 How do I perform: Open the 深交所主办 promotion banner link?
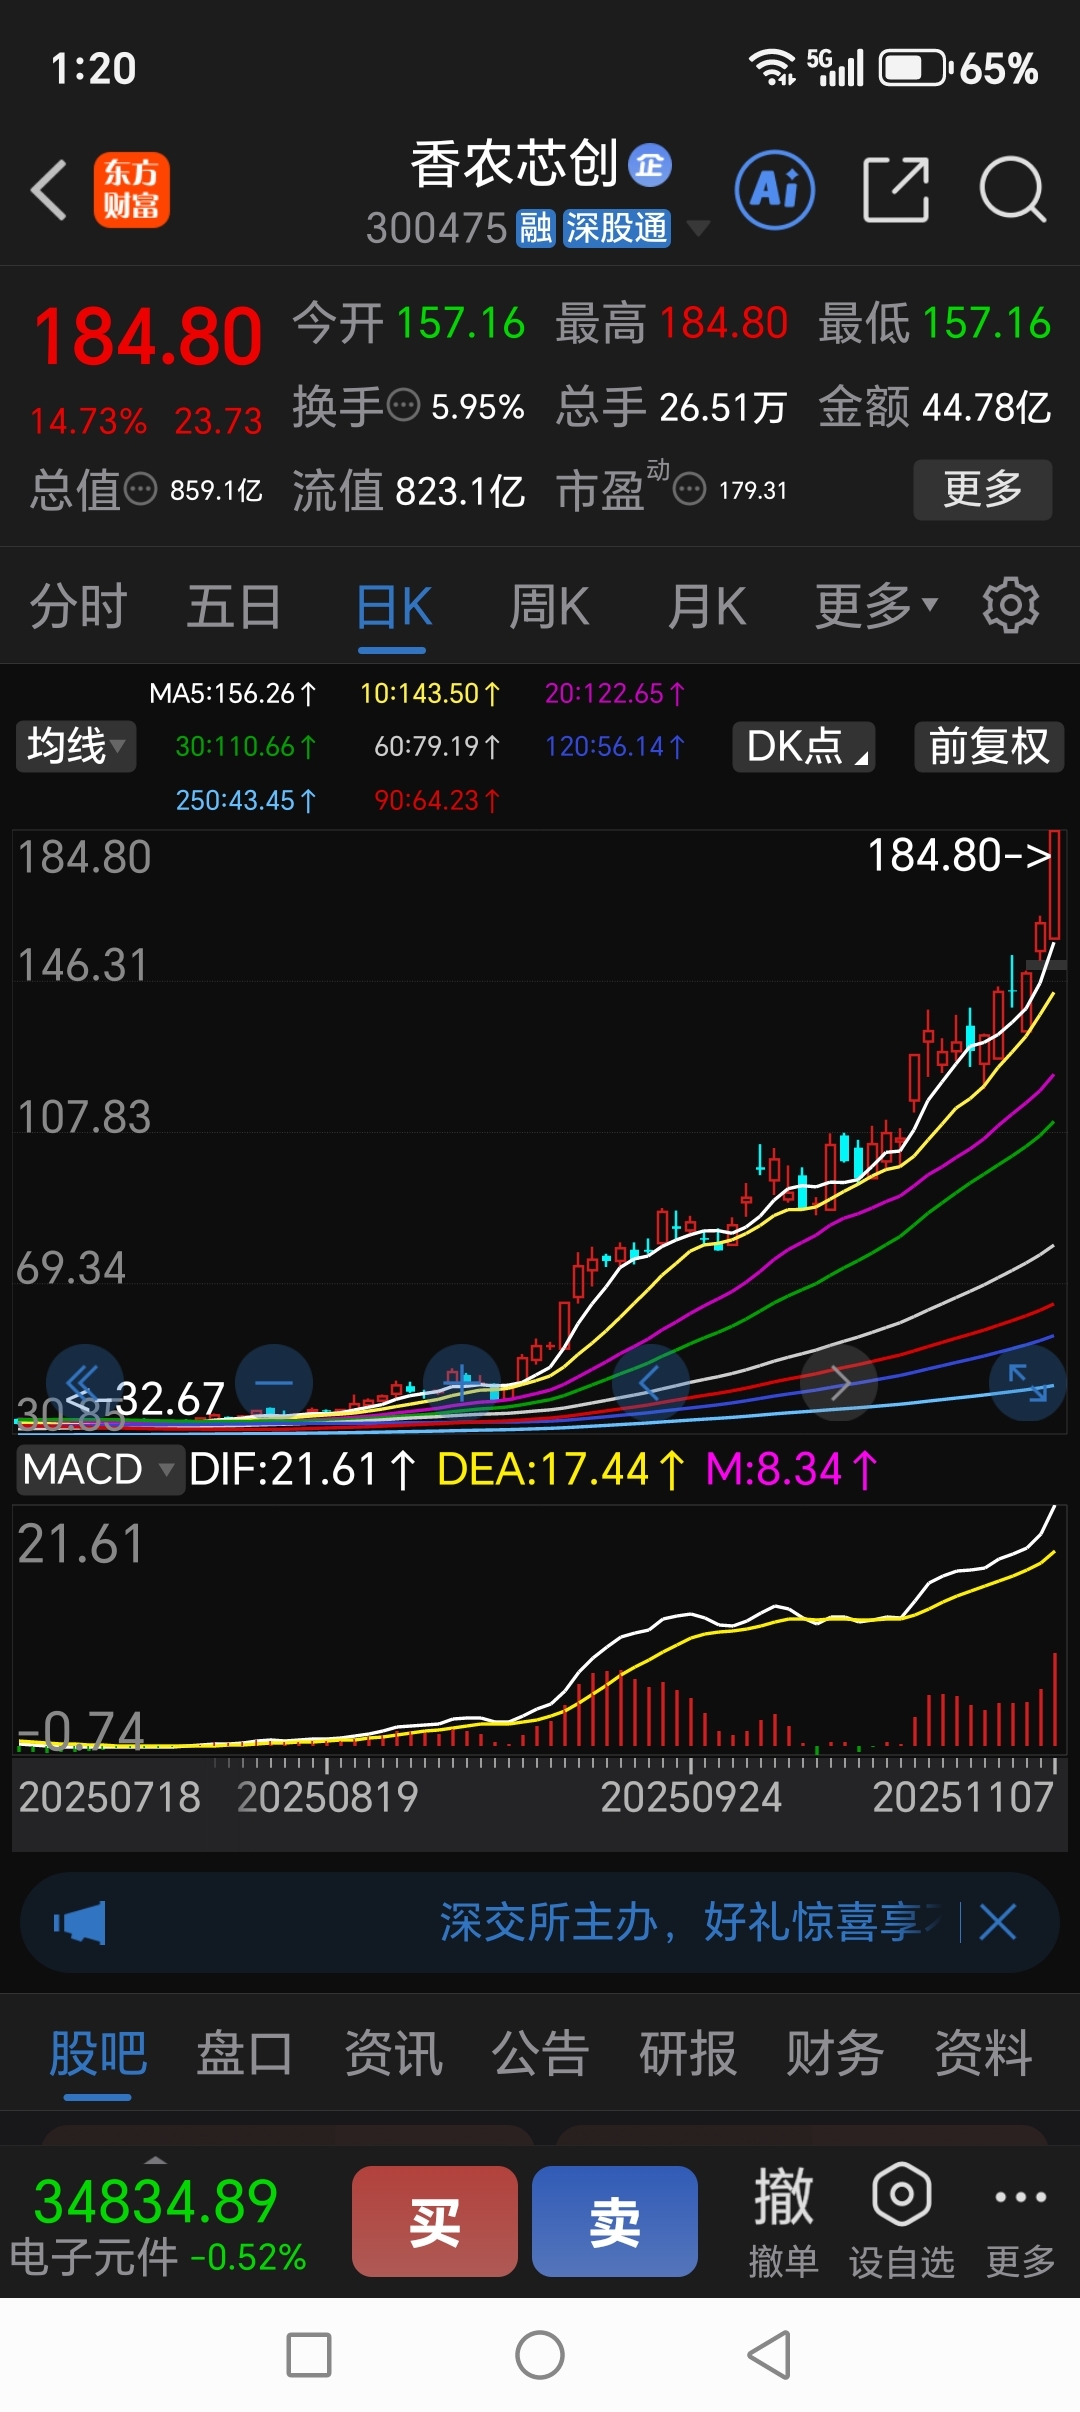690,1922
